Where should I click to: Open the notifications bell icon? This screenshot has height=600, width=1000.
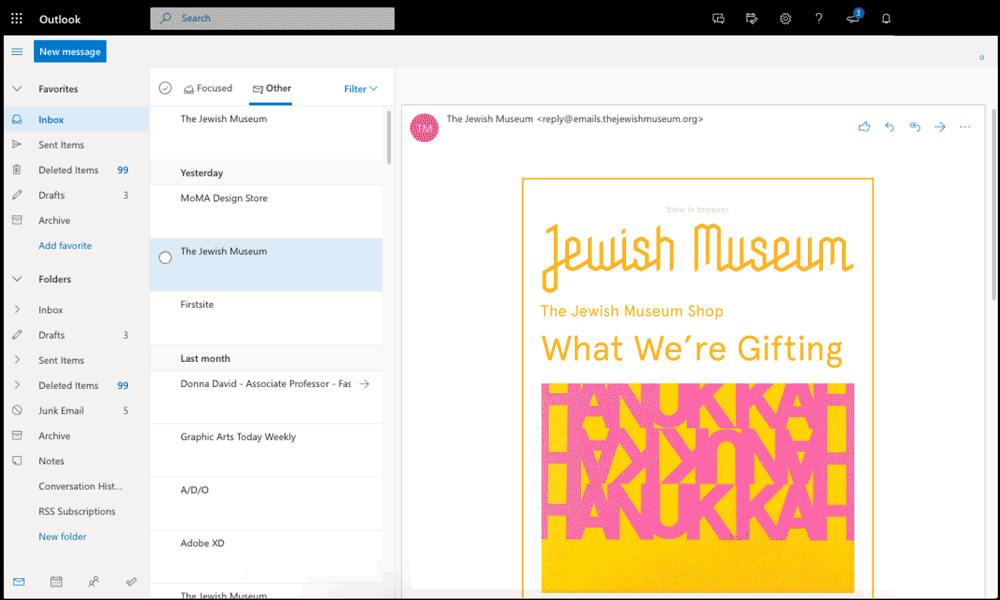pos(885,19)
